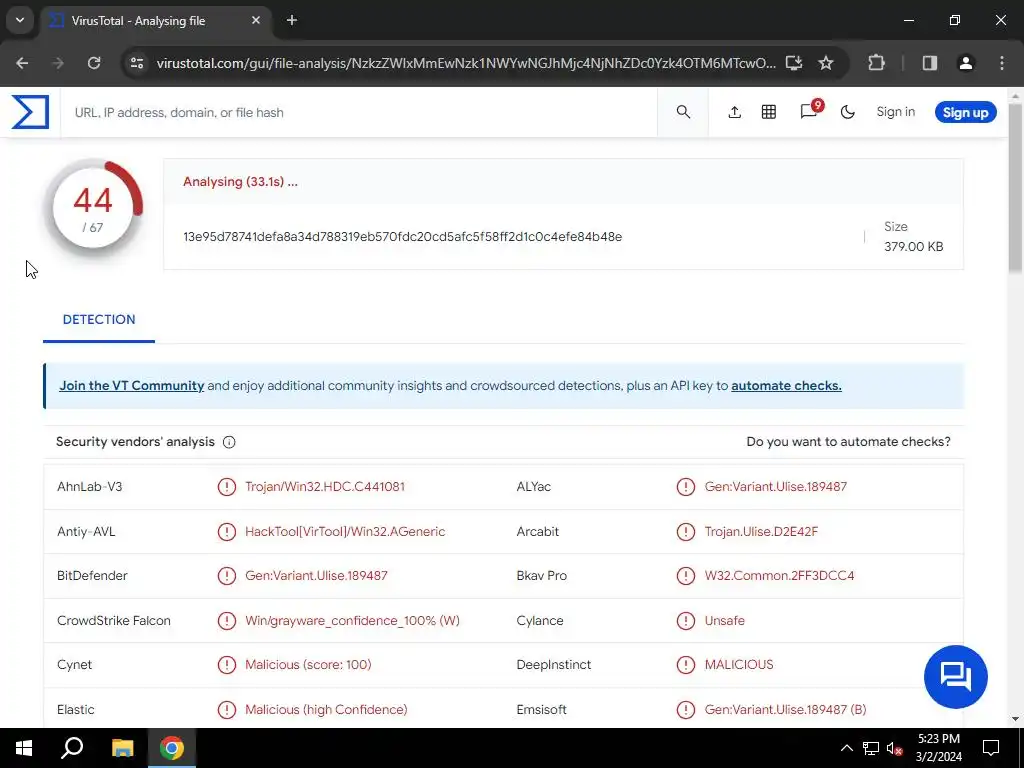Click the alert icon beside HackTool[VirTool]/Win32.AGeneric

click(x=227, y=532)
